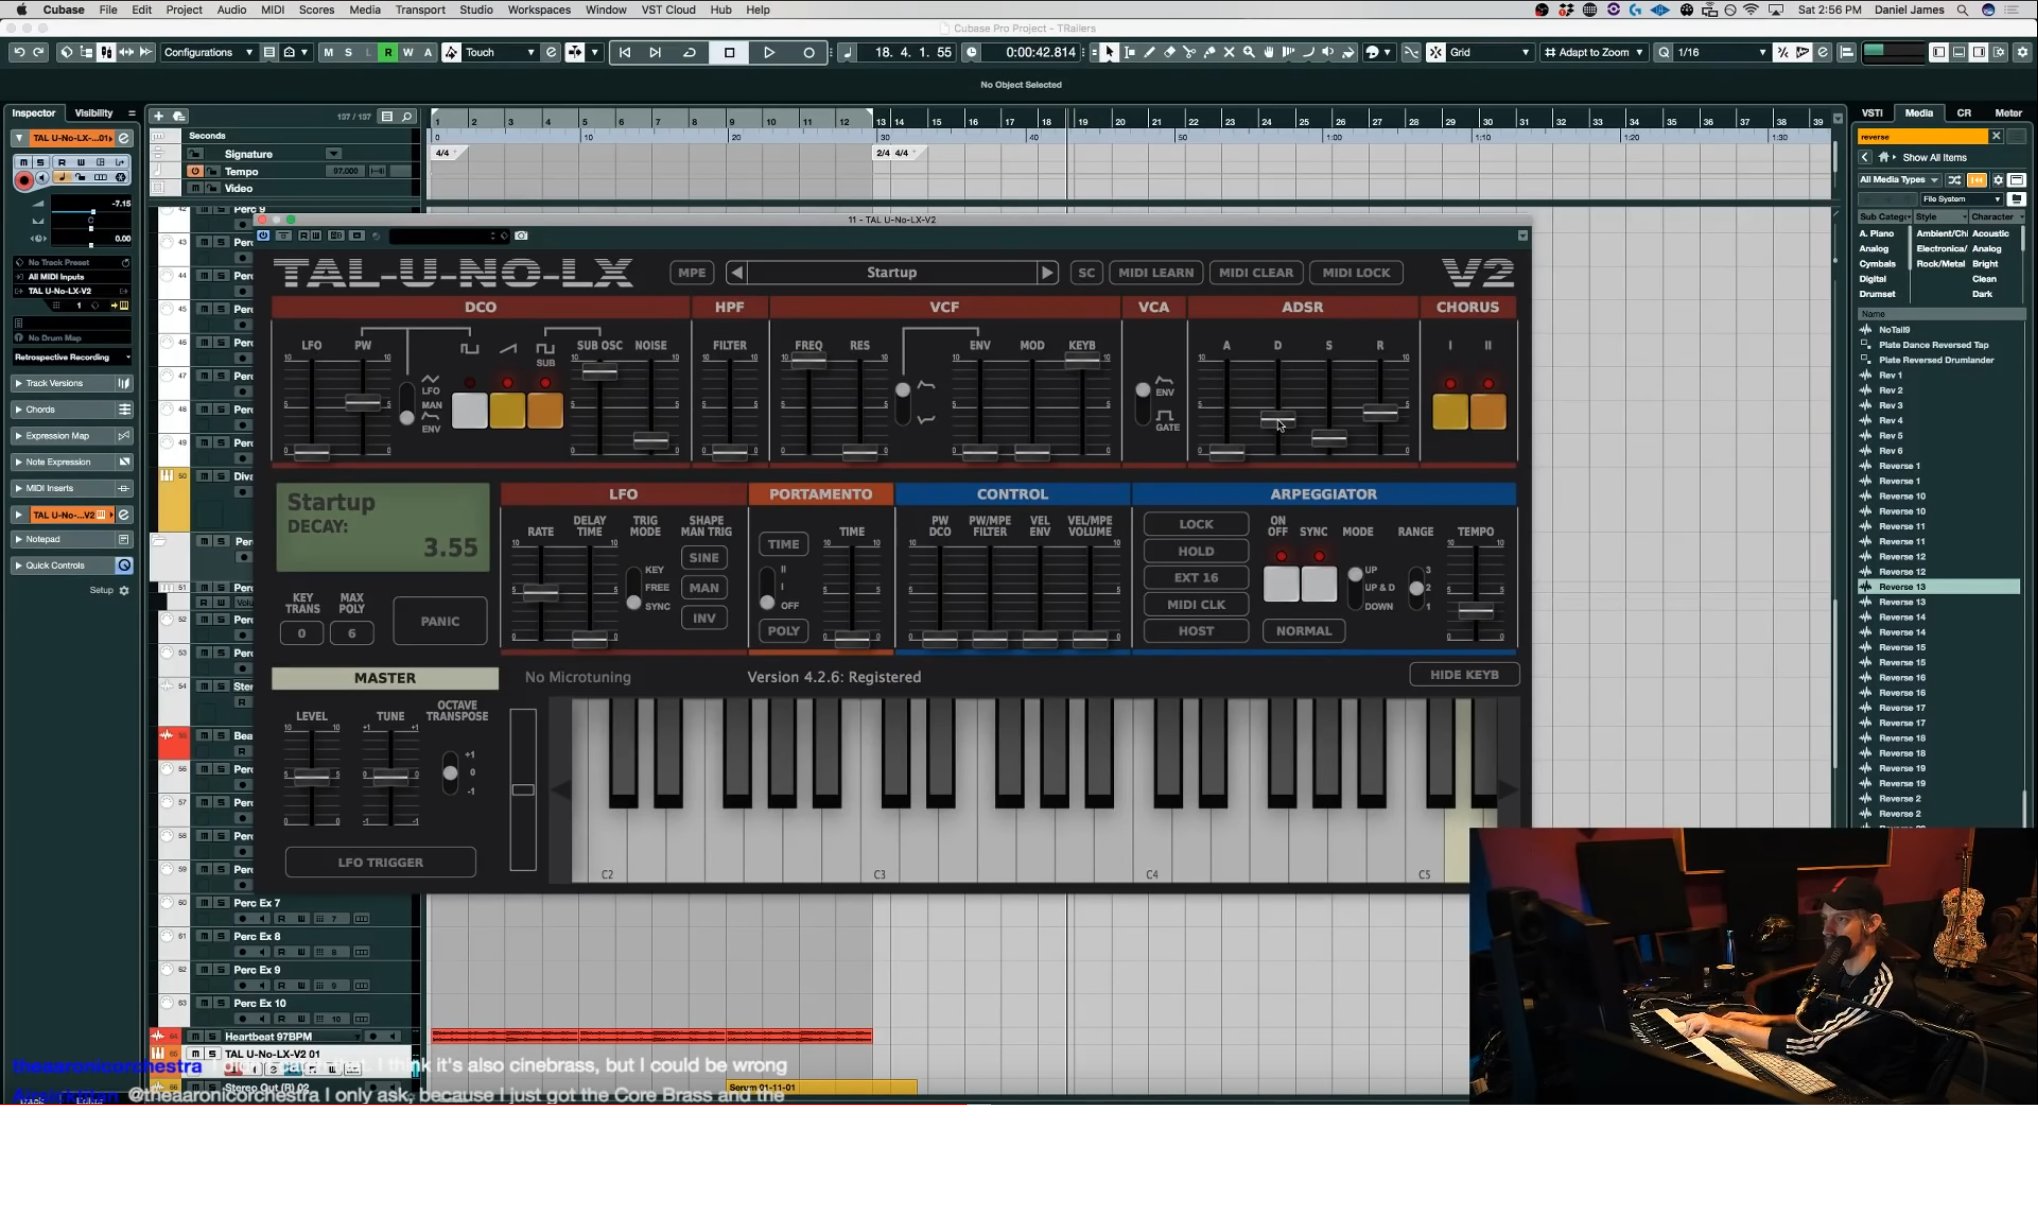The width and height of the screenshot is (2038, 1220).
Task: Click the transport Play button
Action: tap(769, 52)
